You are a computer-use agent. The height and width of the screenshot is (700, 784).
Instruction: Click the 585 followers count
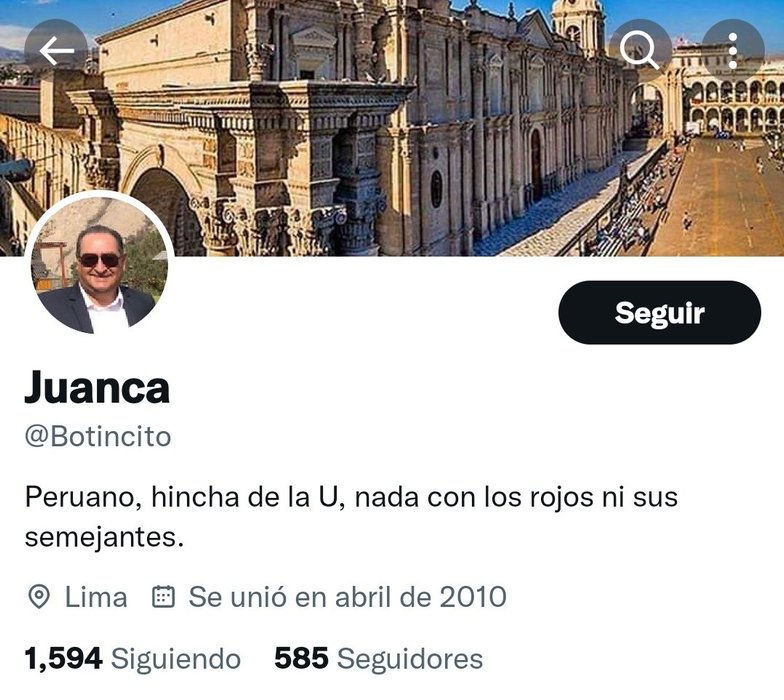[x=302, y=658]
